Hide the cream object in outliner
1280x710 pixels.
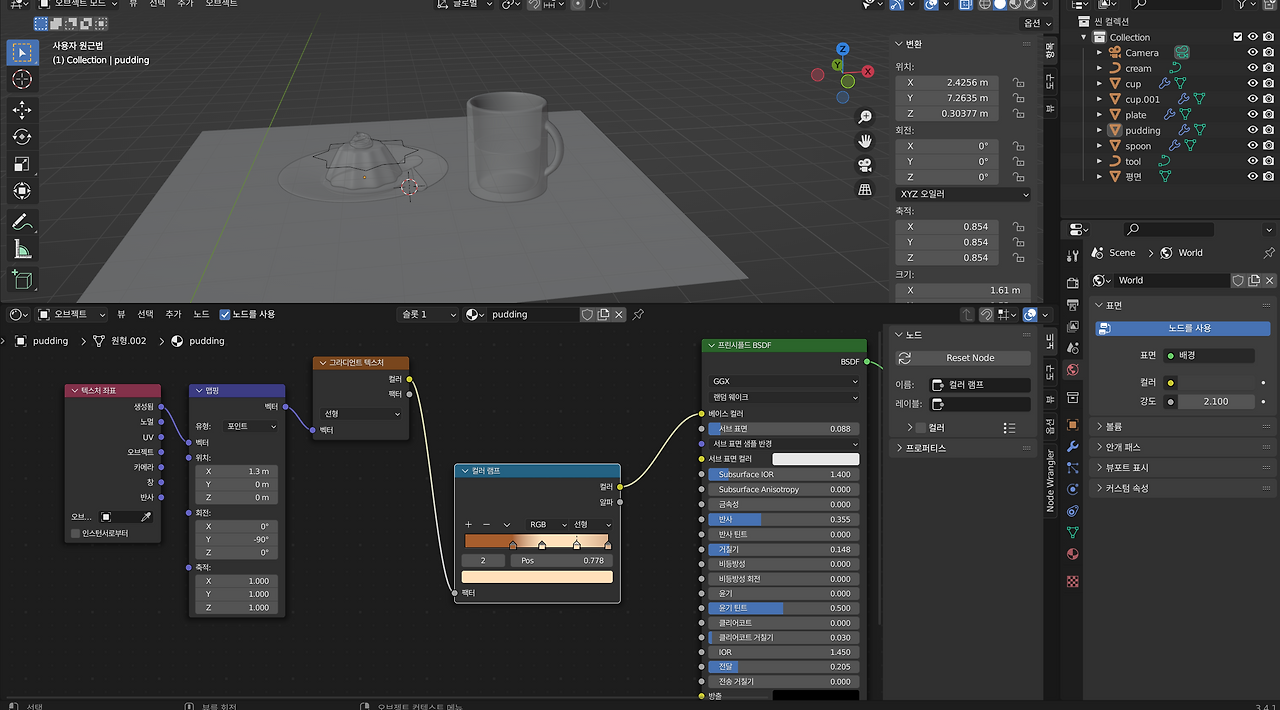(1253, 68)
